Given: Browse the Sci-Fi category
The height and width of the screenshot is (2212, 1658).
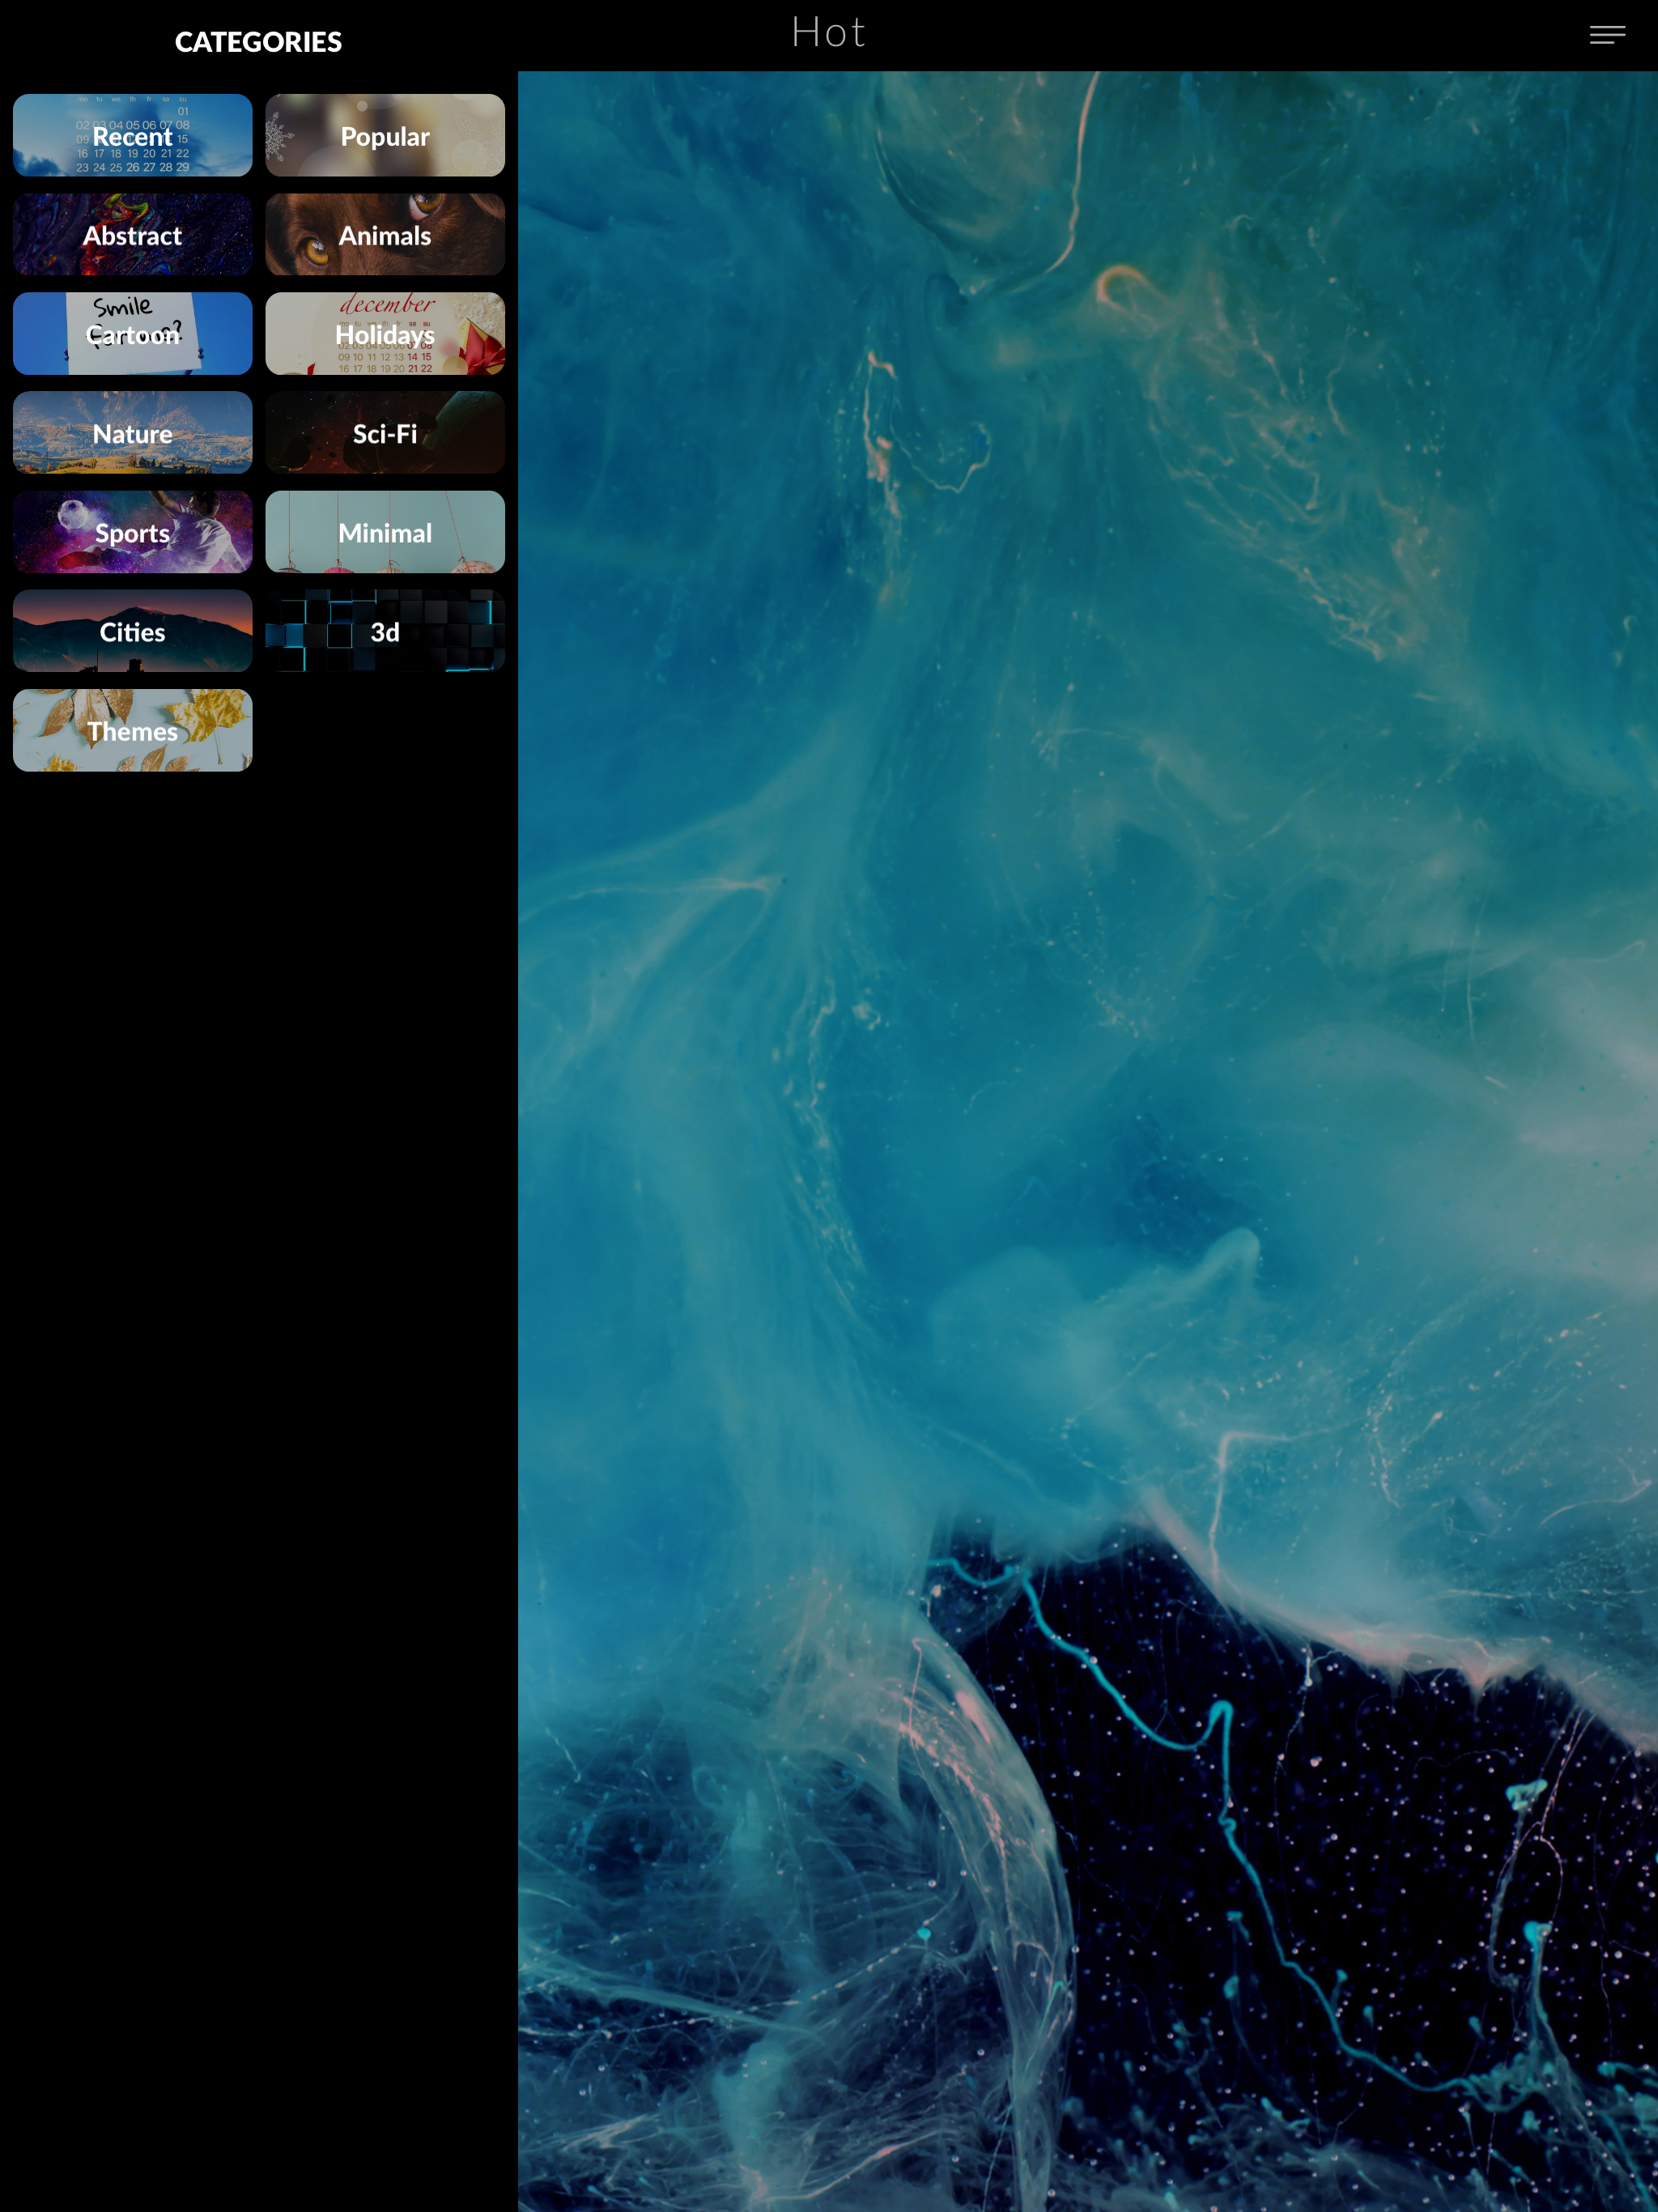Looking at the screenshot, I should pyautogui.click(x=384, y=432).
